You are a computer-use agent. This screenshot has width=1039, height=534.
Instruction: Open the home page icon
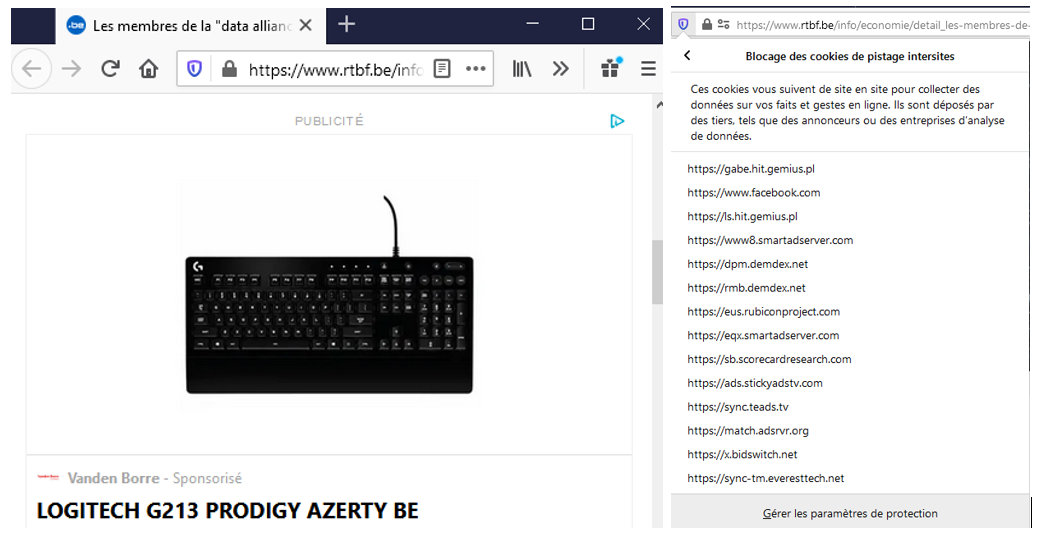click(x=148, y=68)
